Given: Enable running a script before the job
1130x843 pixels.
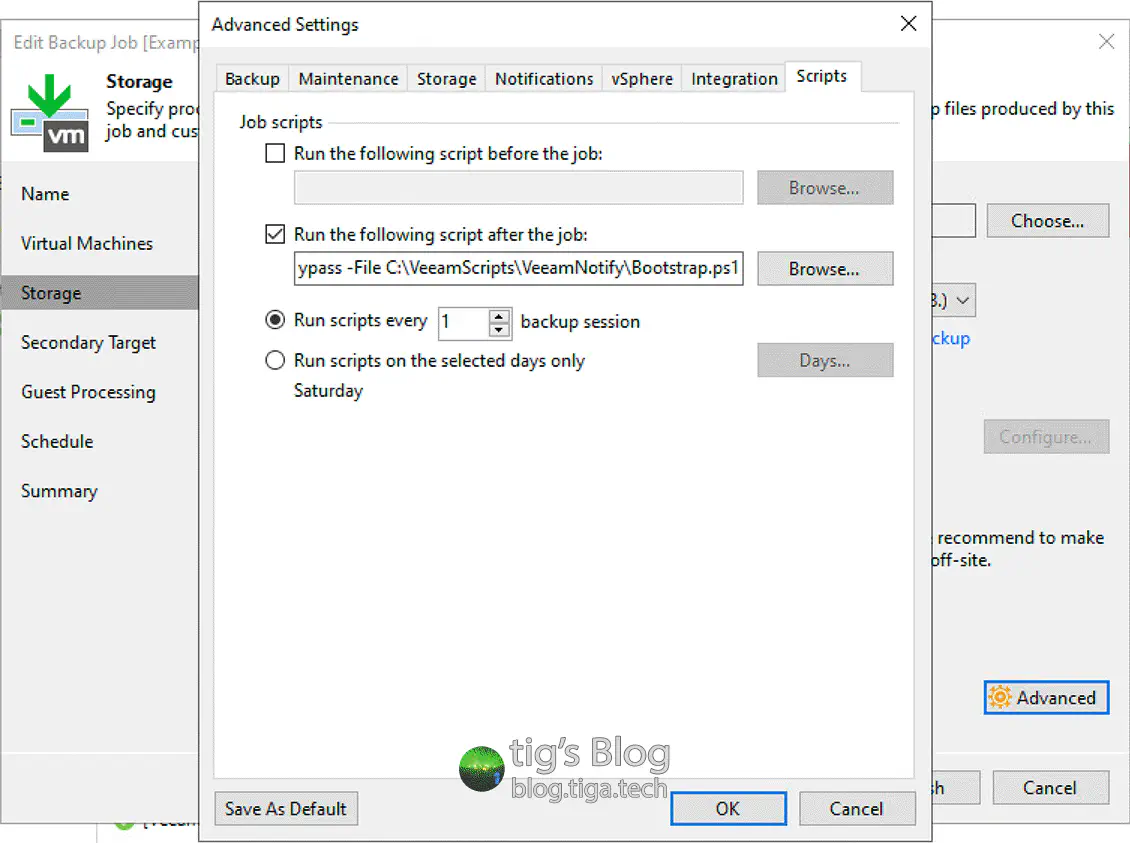Looking at the screenshot, I should (x=275, y=153).
